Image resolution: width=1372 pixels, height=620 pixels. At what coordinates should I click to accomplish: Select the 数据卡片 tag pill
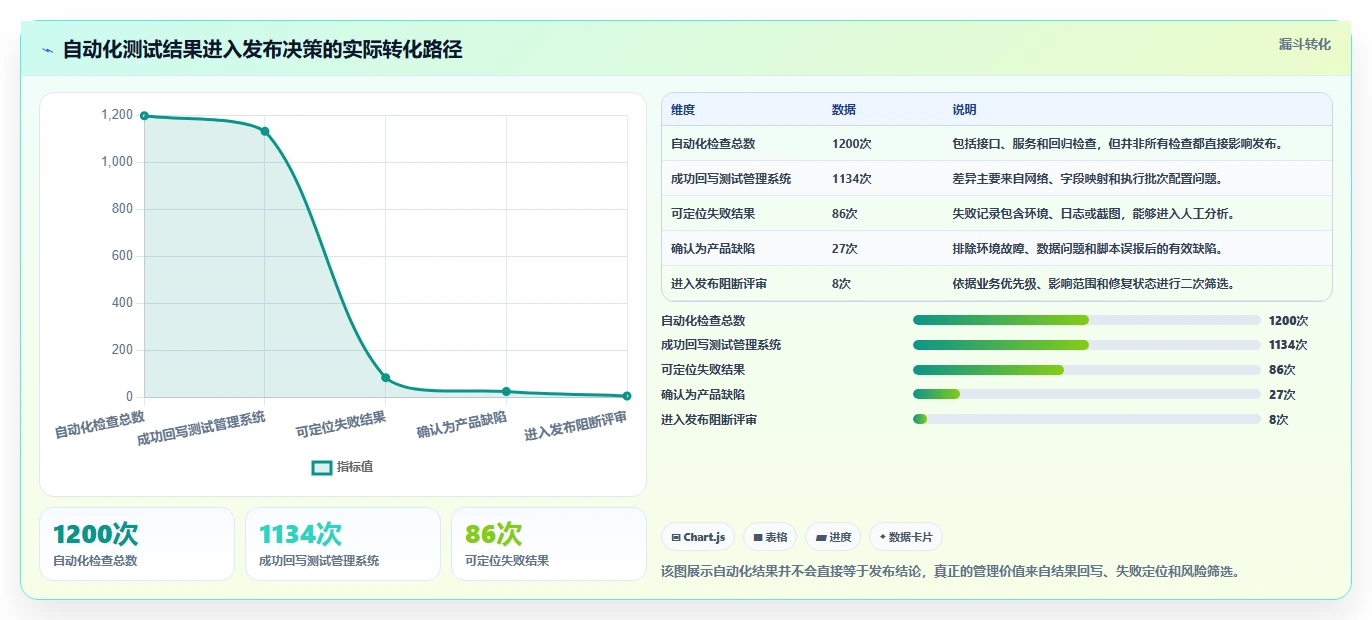(x=905, y=537)
